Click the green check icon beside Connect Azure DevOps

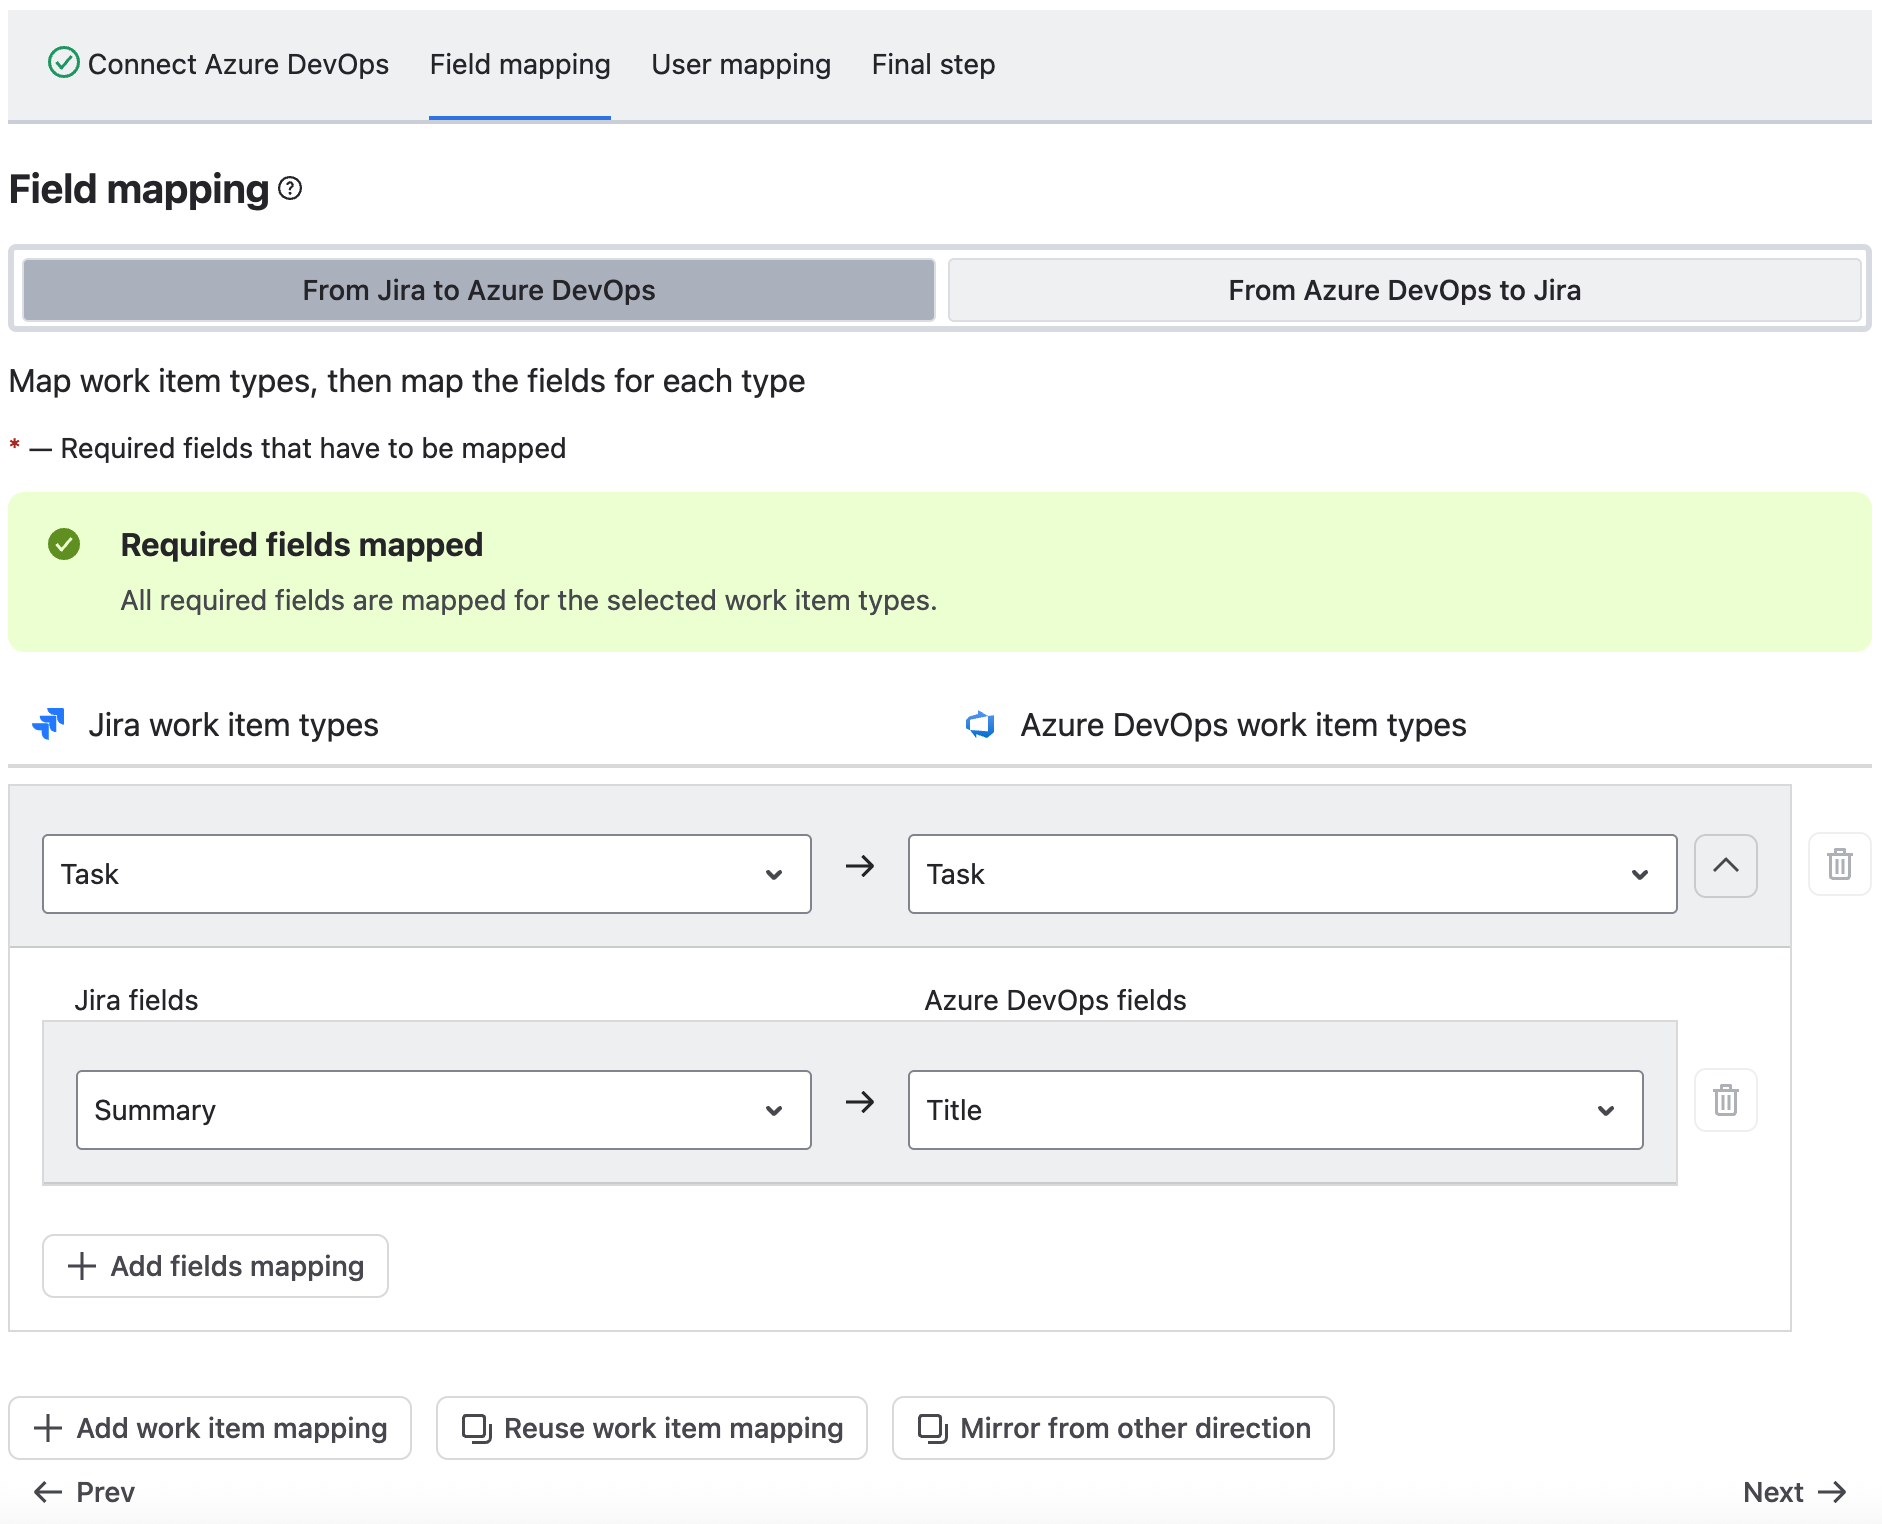pyautogui.click(x=63, y=63)
